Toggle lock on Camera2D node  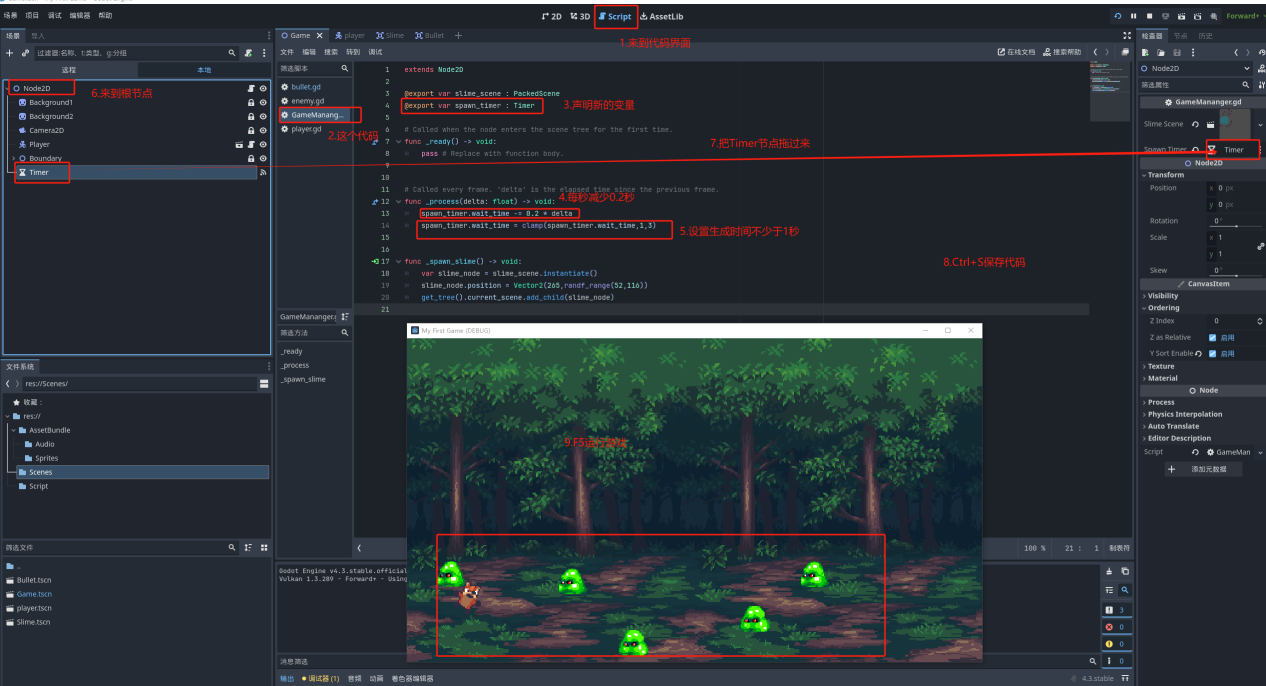pyautogui.click(x=251, y=130)
